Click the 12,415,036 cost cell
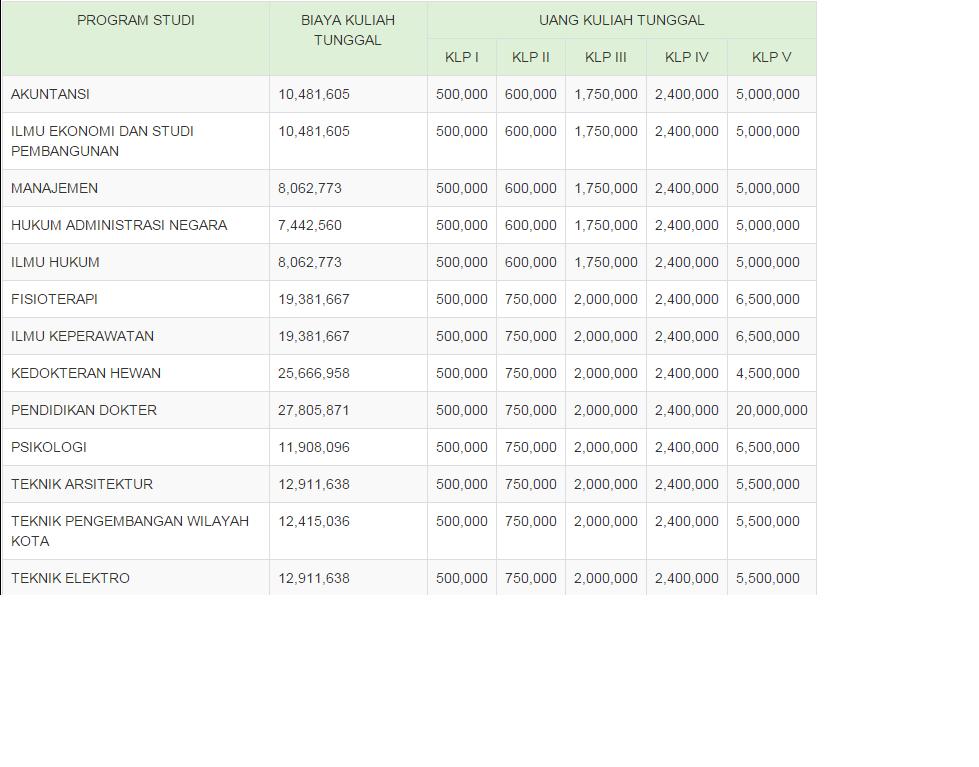Image resolution: width=979 pixels, height=767 pixels. tap(314, 521)
